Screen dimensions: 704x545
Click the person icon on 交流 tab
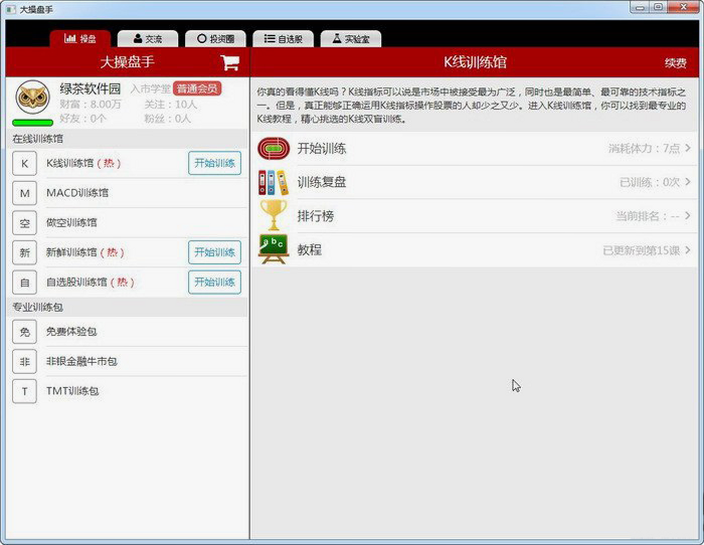137,39
